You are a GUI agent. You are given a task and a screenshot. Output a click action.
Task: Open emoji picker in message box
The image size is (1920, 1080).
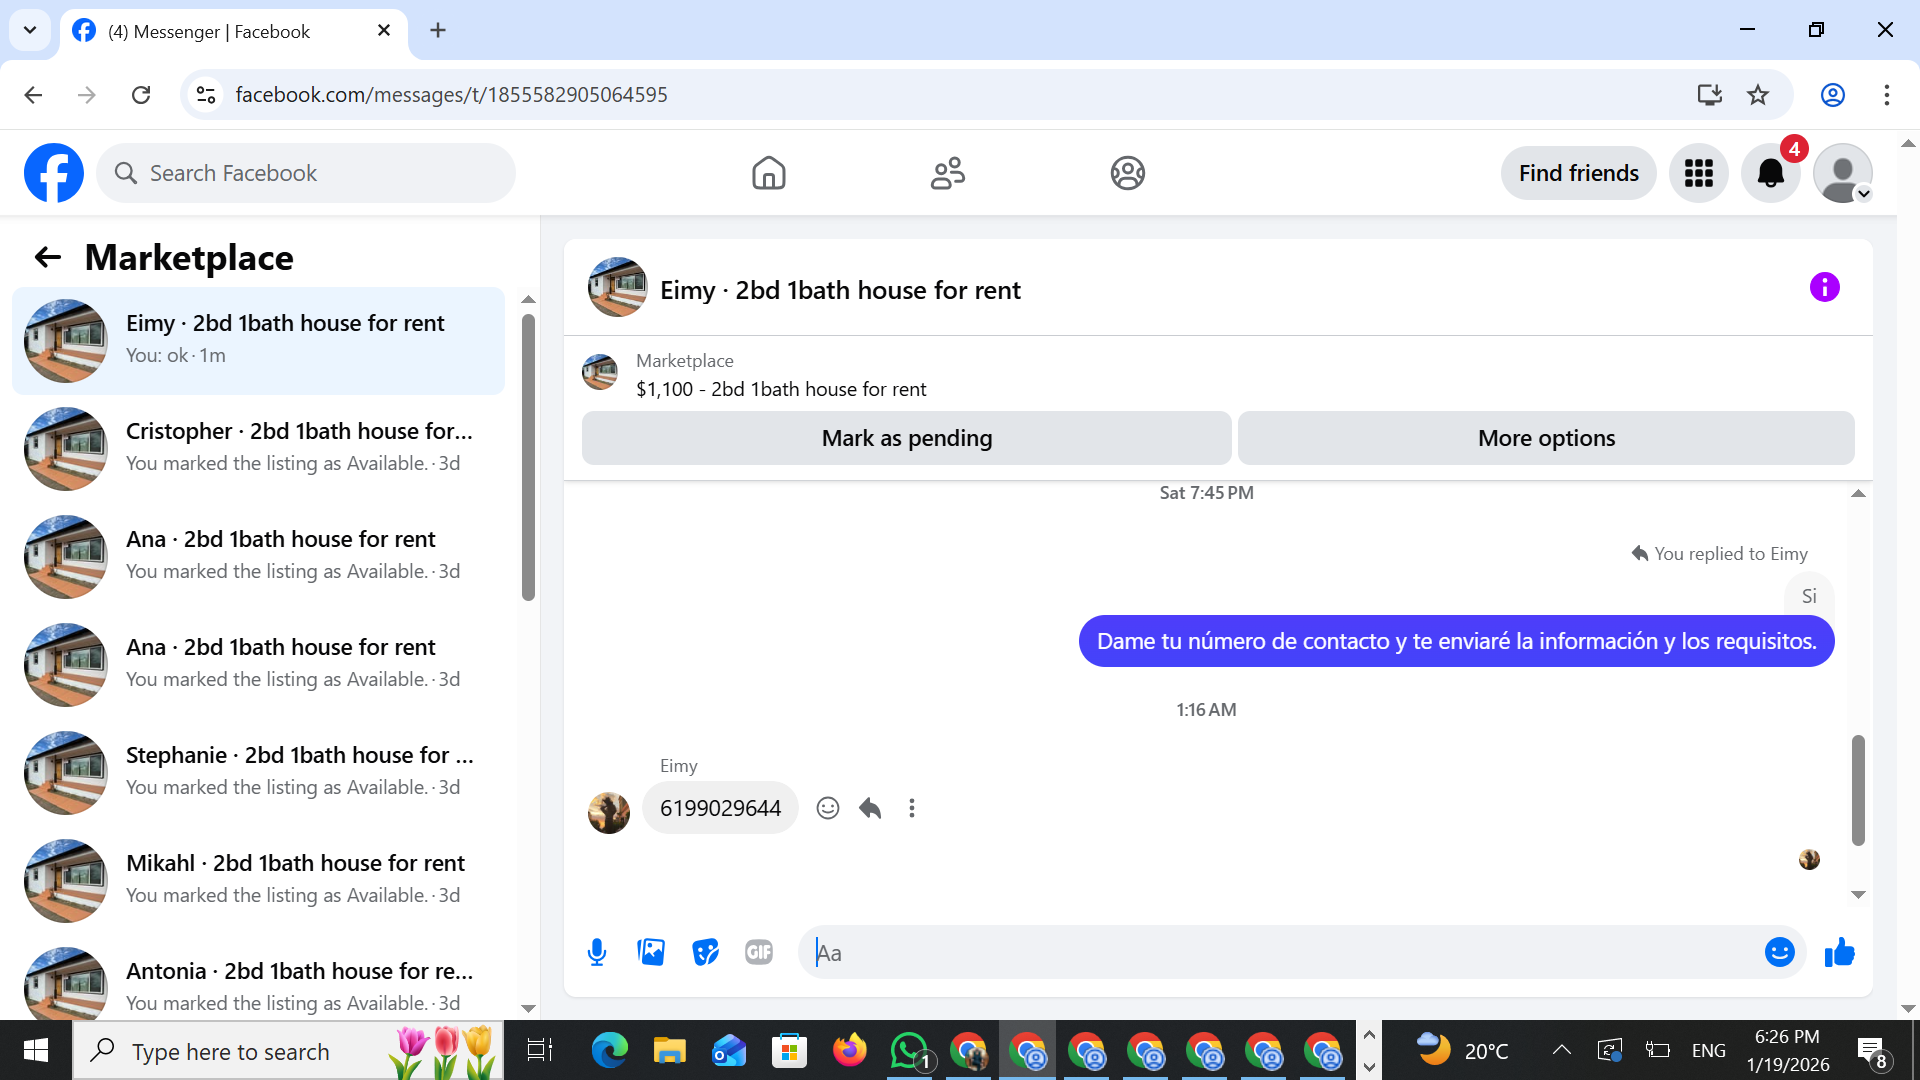1779,952
